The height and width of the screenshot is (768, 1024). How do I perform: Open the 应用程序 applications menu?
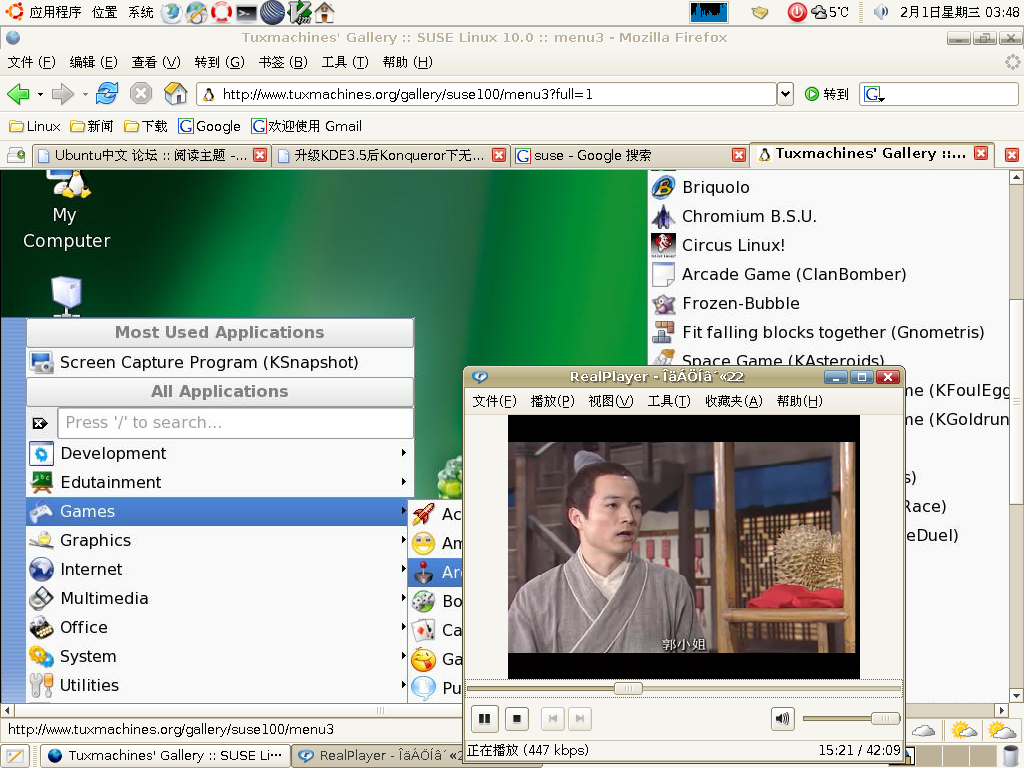(x=55, y=12)
